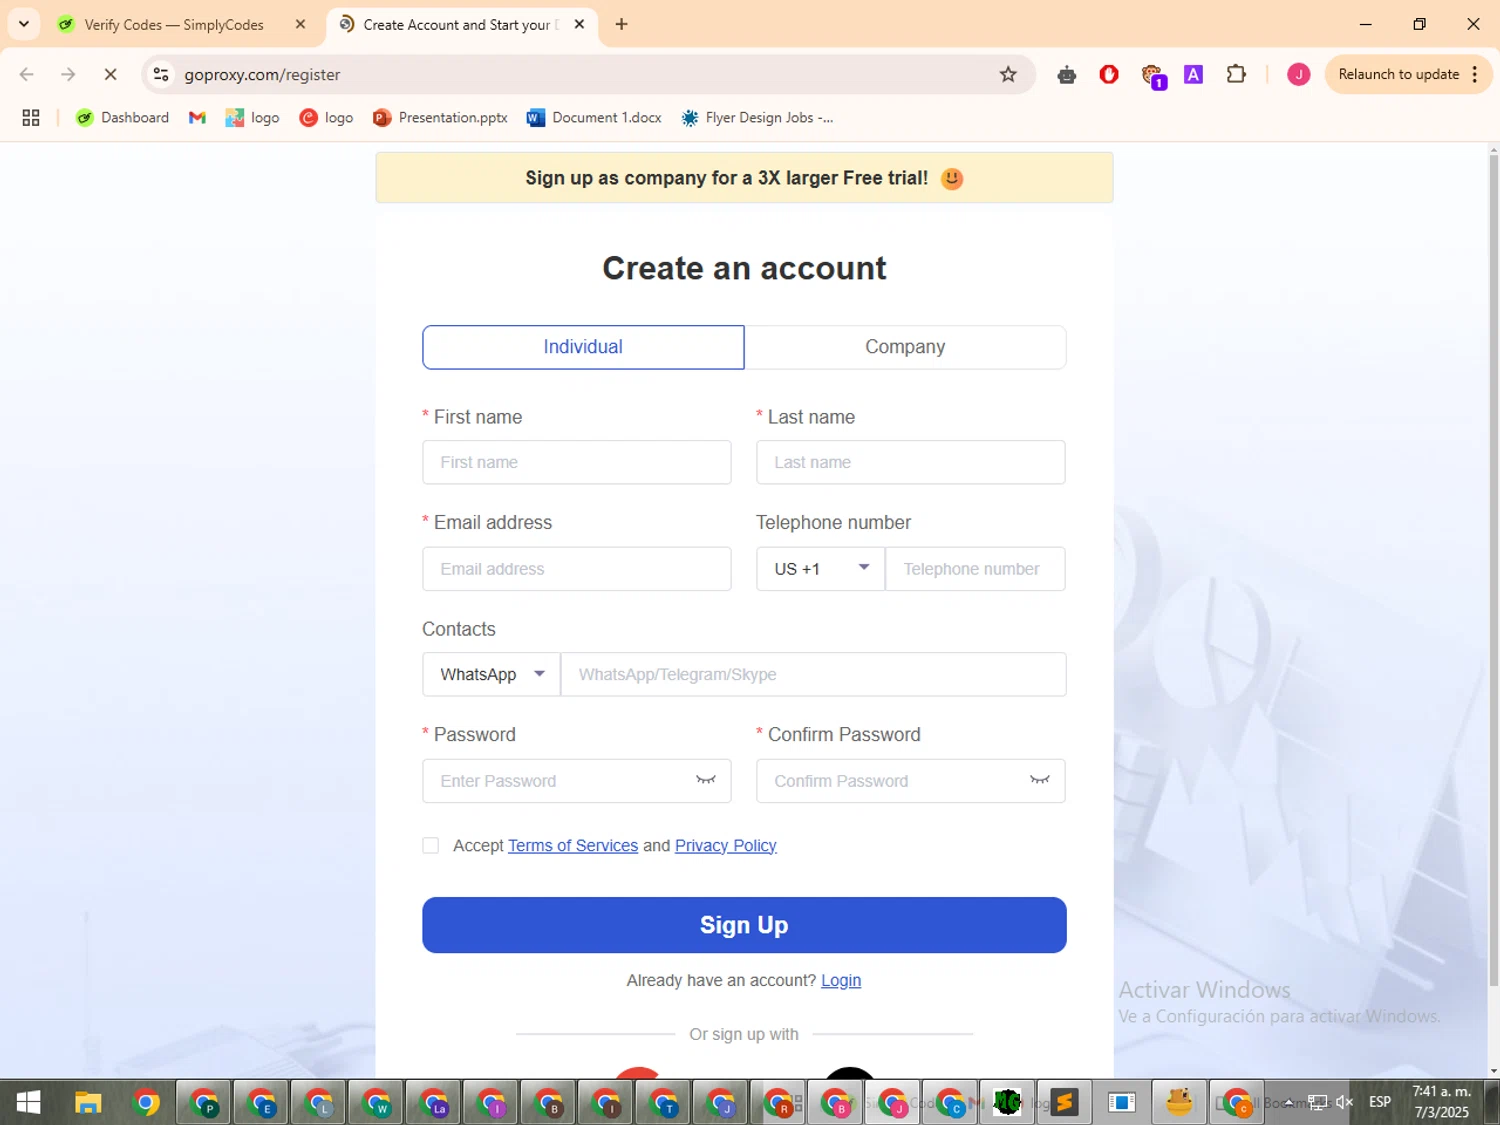This screenshot has height=1125, width=1500.
Task: Close the Create Account tab
Action: point(579,24)
